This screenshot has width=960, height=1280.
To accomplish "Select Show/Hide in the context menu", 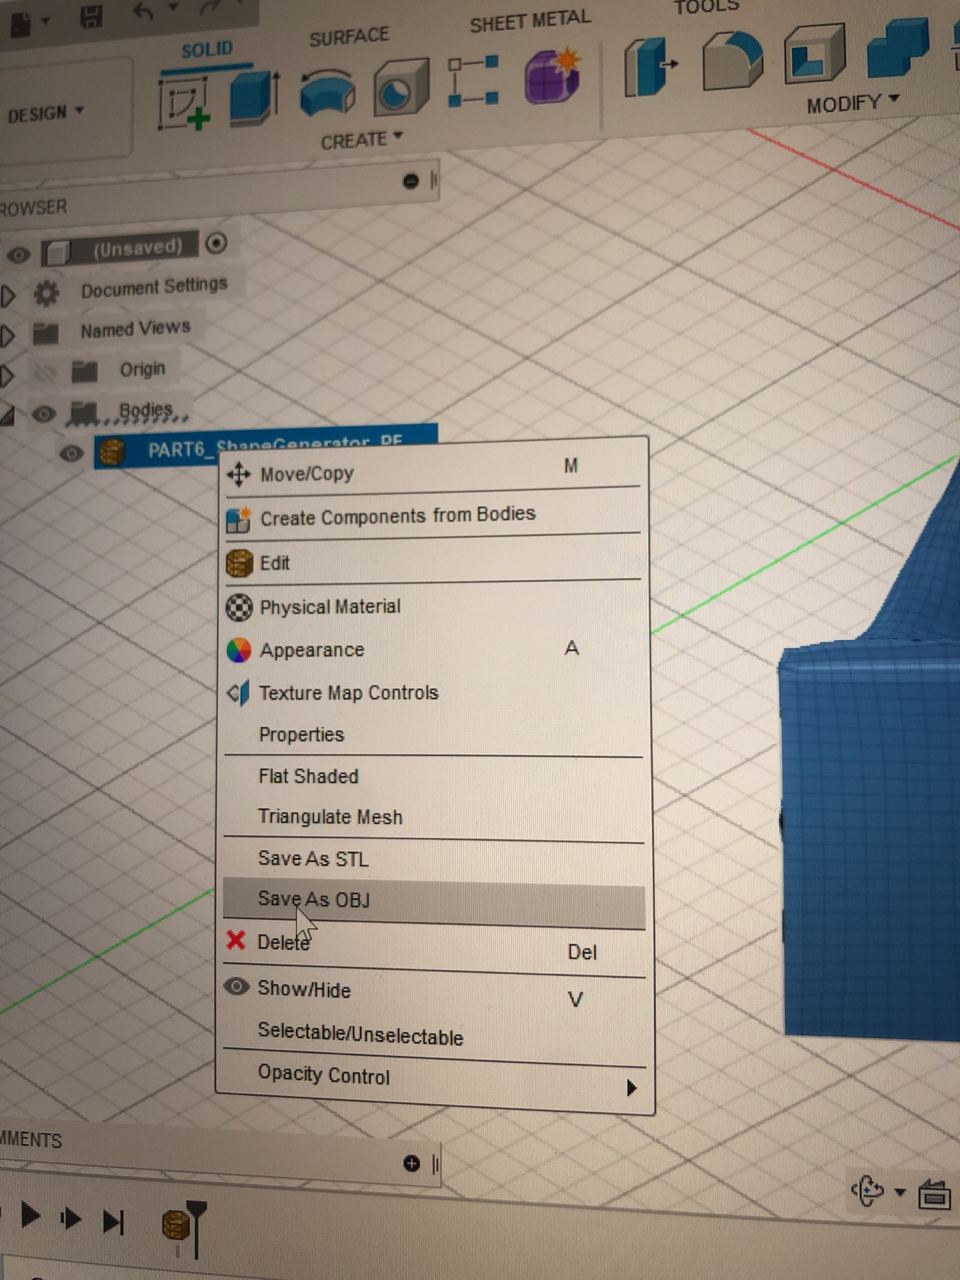I will click(434, 991).
